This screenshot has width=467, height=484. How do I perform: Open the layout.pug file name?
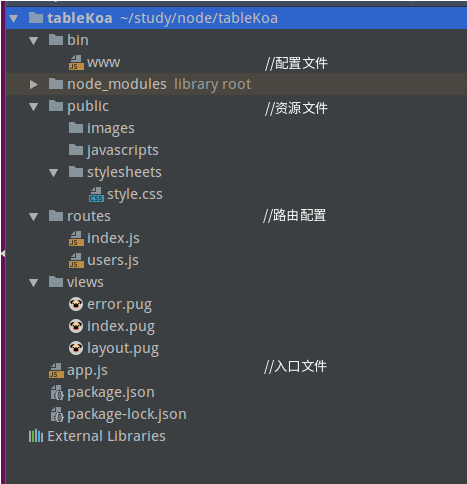[123, 349]
